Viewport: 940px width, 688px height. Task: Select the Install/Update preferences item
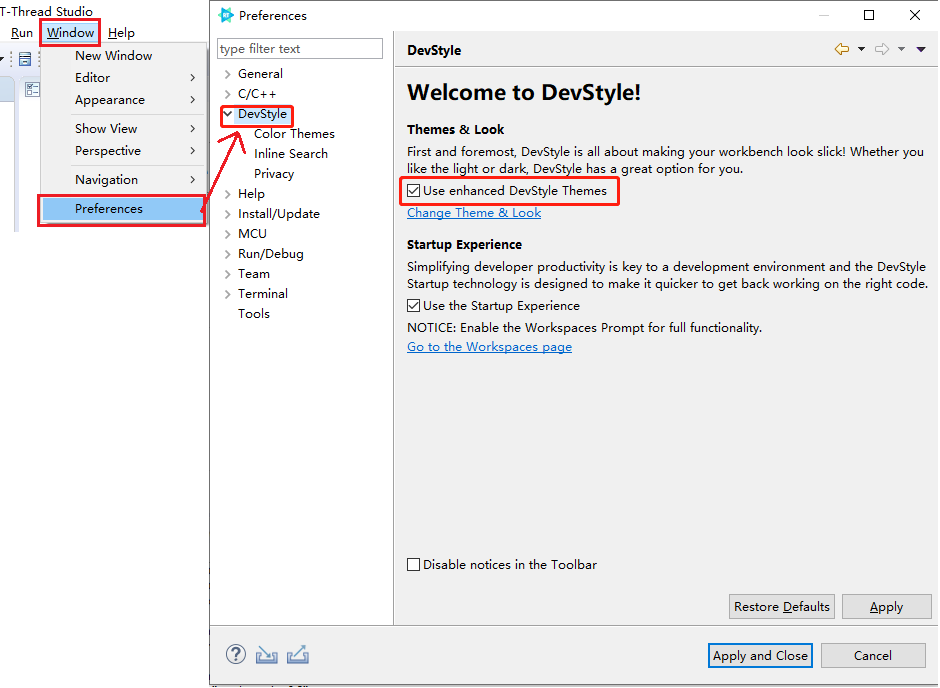tap(279, 214)
